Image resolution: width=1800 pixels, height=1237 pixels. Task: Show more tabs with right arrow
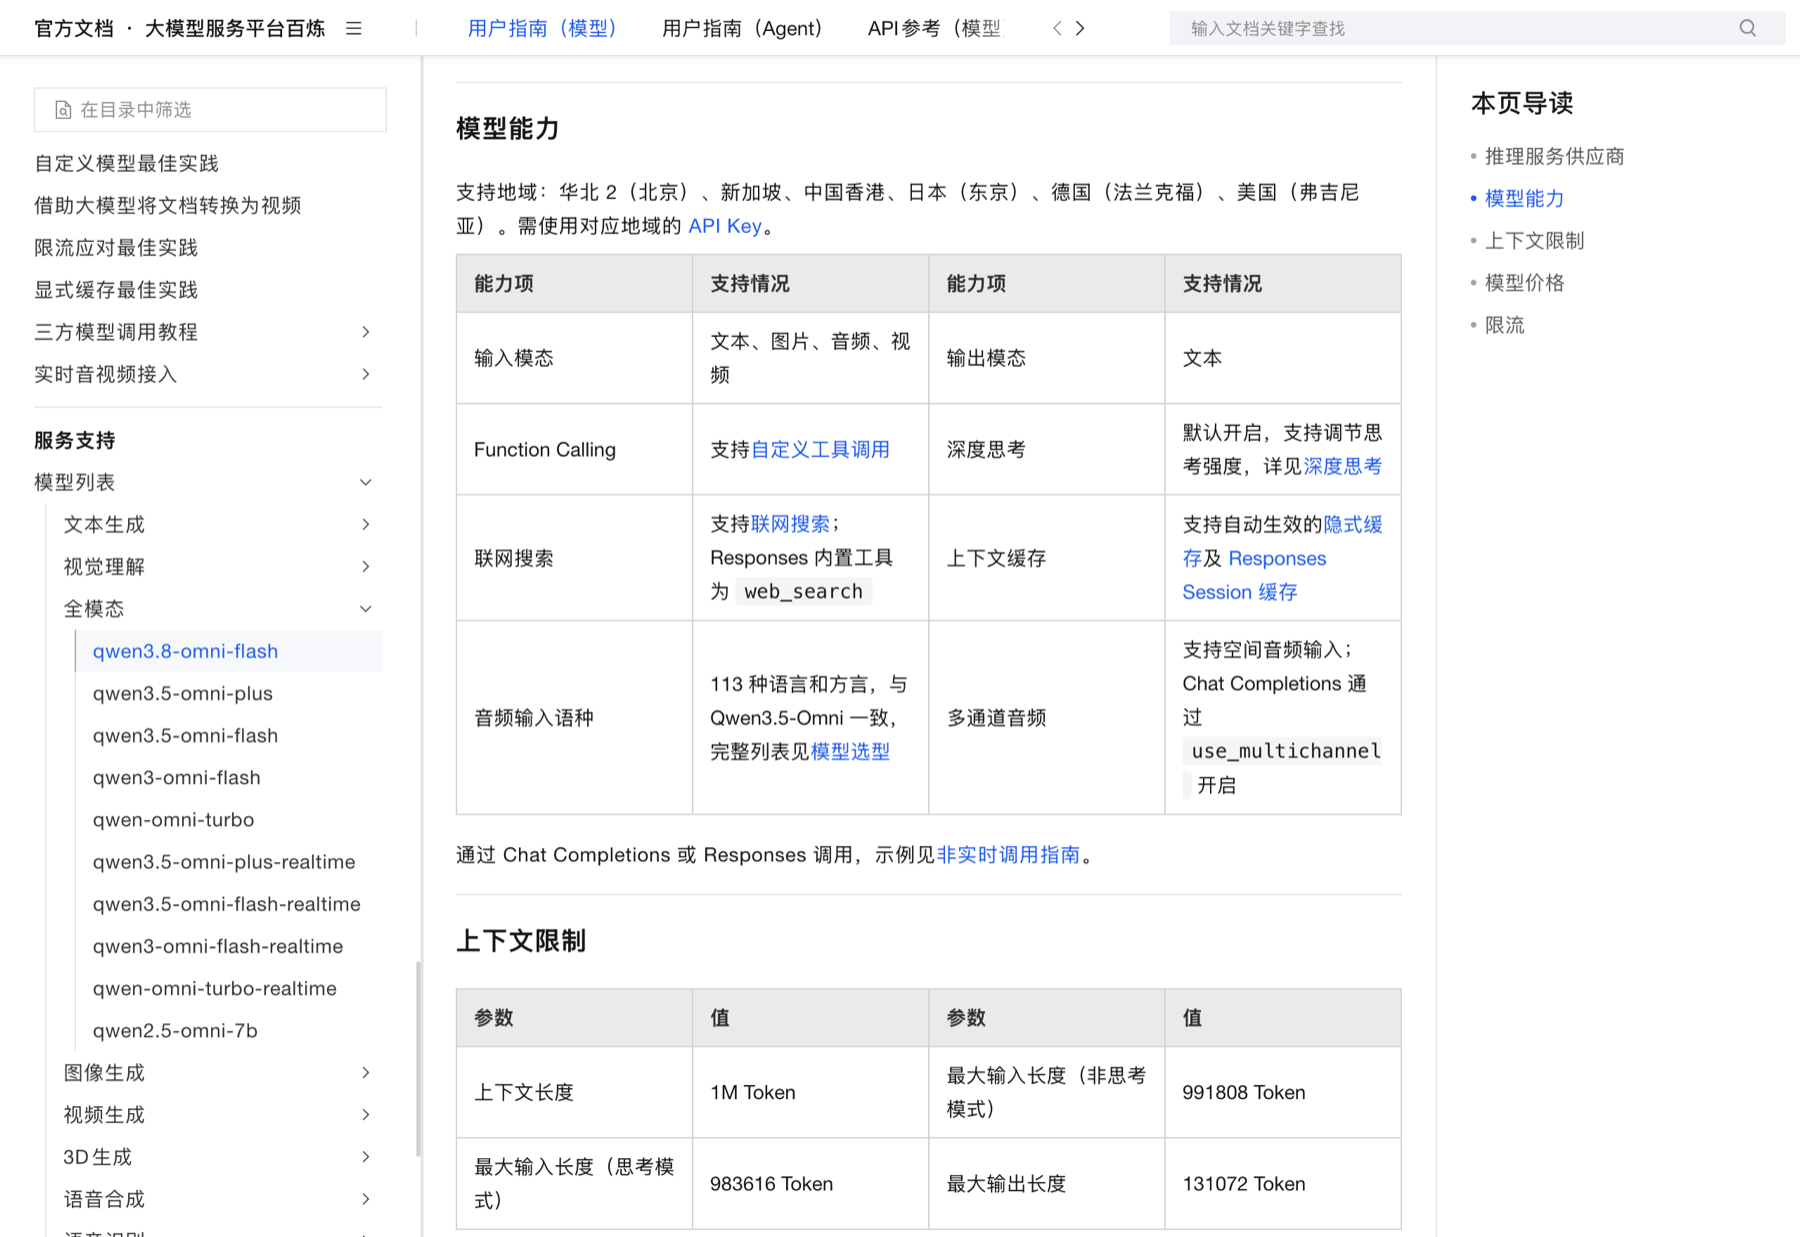pyautogui.click(x=1080, y=28)
